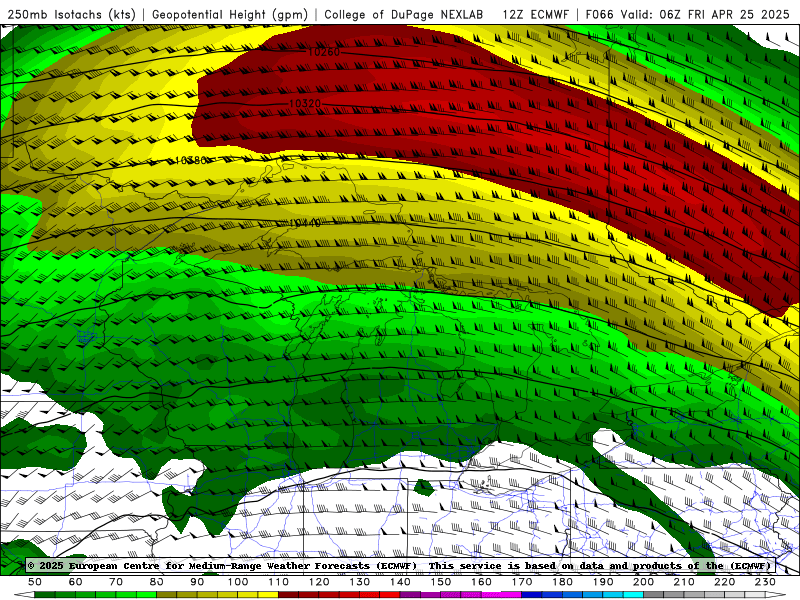
Task: Click the 80 knot legend label
Action: (x=157, y=582)
